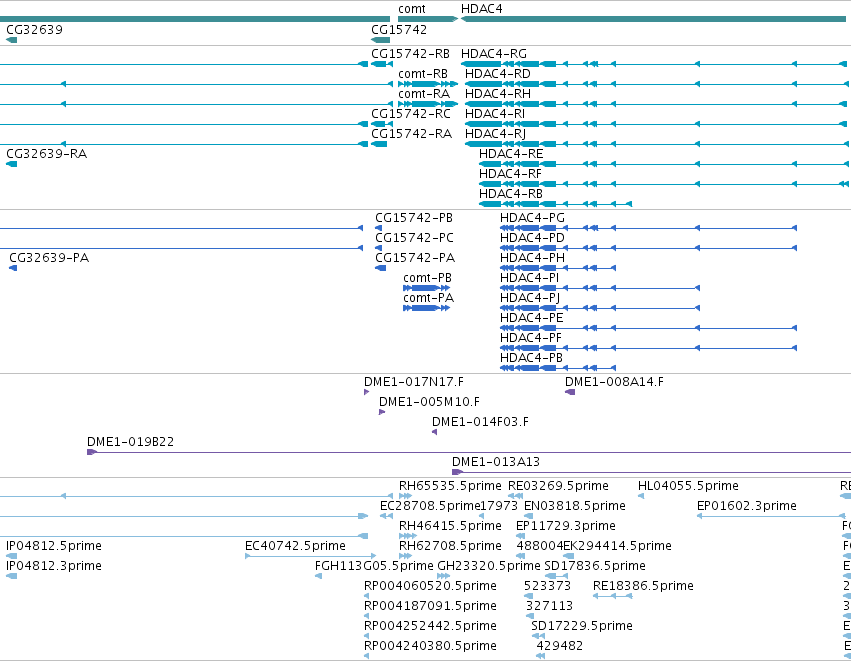Click EST label RH46415.5prime
The width and height of the screenshot is (851, 661).
[x=450, y=527]
